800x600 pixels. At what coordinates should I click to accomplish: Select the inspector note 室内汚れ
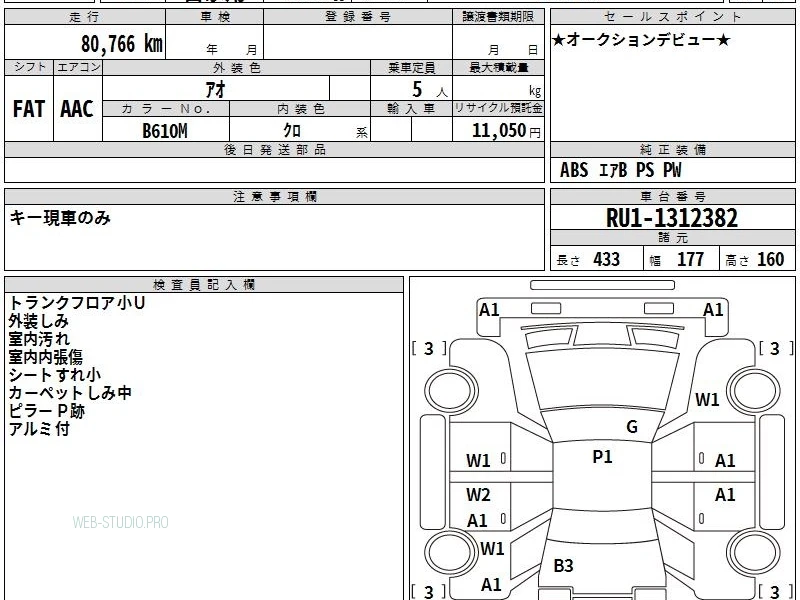coord(39,339)
